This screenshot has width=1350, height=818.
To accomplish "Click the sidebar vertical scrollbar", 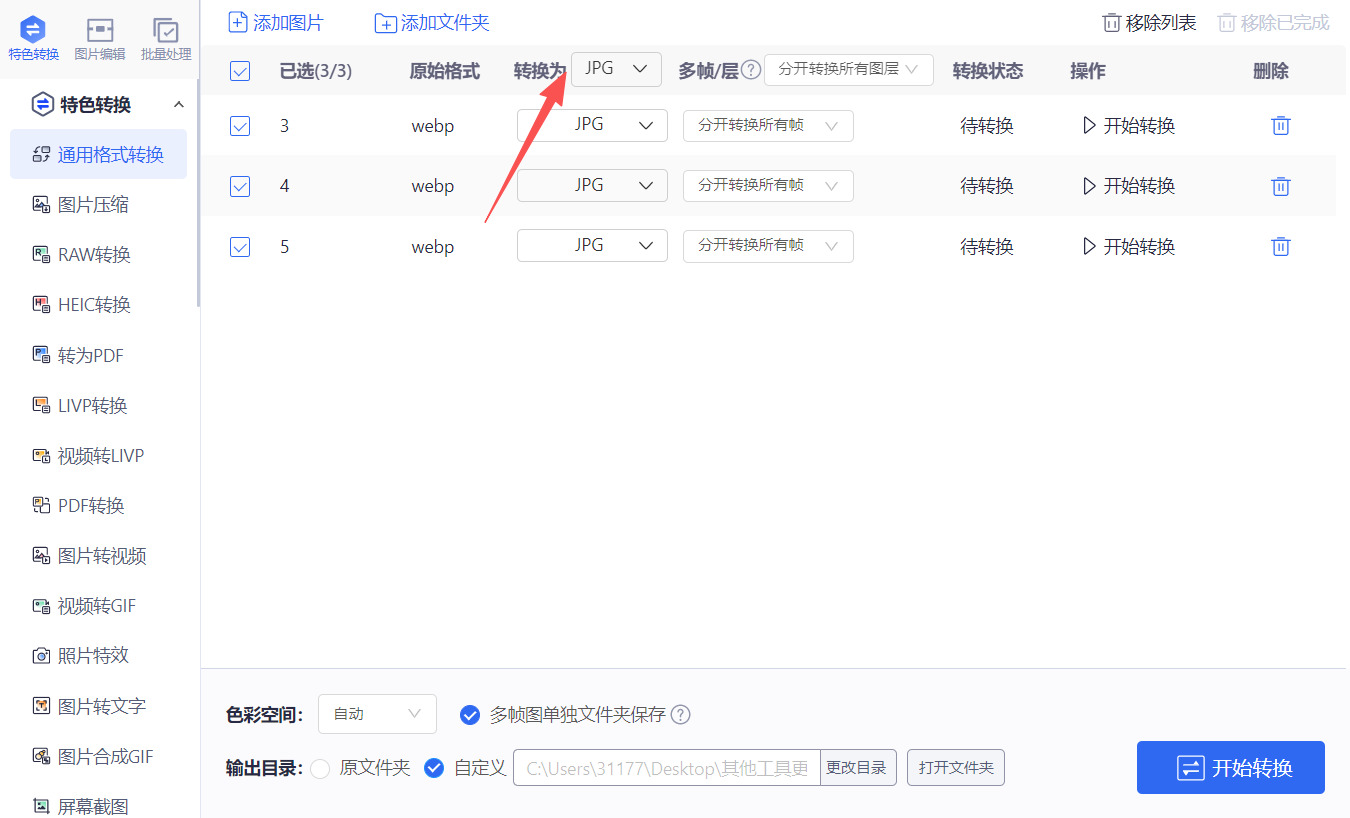I will tap(198, 195).
